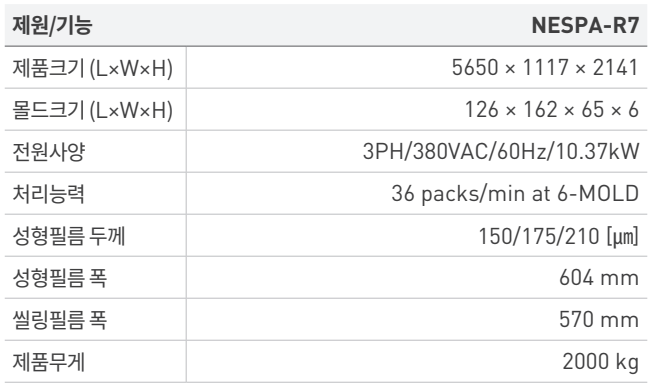Click the kW unit in power spec
The image size is (653, 385).
[x=624, y=151]
